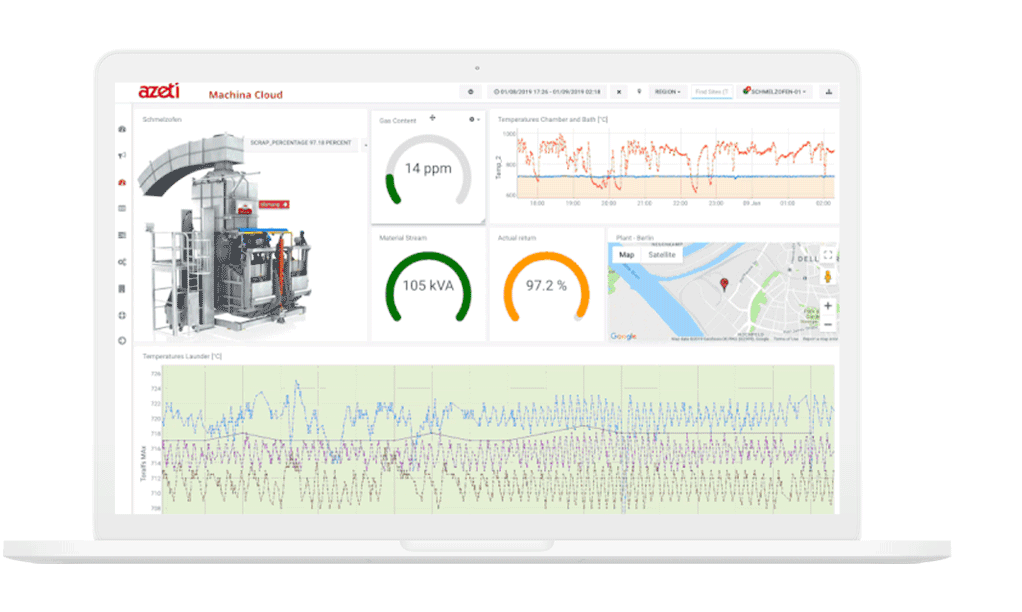Toggle fullscreen on the Berlin map
The width and height of the screenshot is (1022, 612).
coord(827,255)
